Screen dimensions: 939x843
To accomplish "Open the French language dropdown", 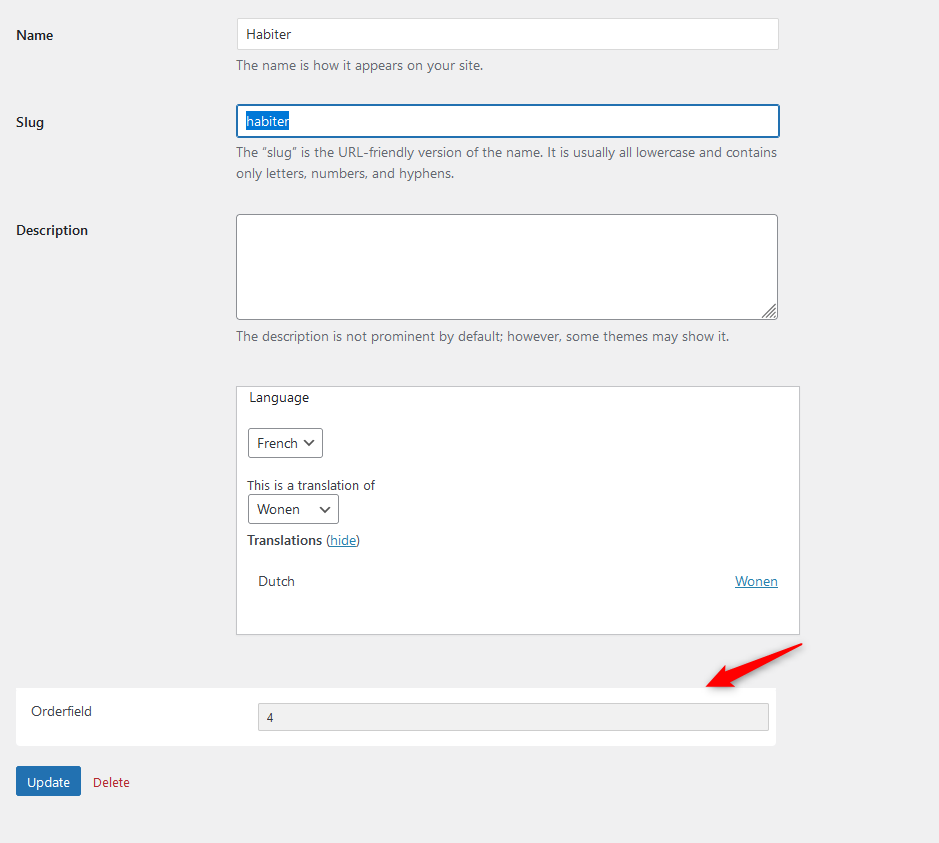I will pyautogui.click(x=285, y=443).
